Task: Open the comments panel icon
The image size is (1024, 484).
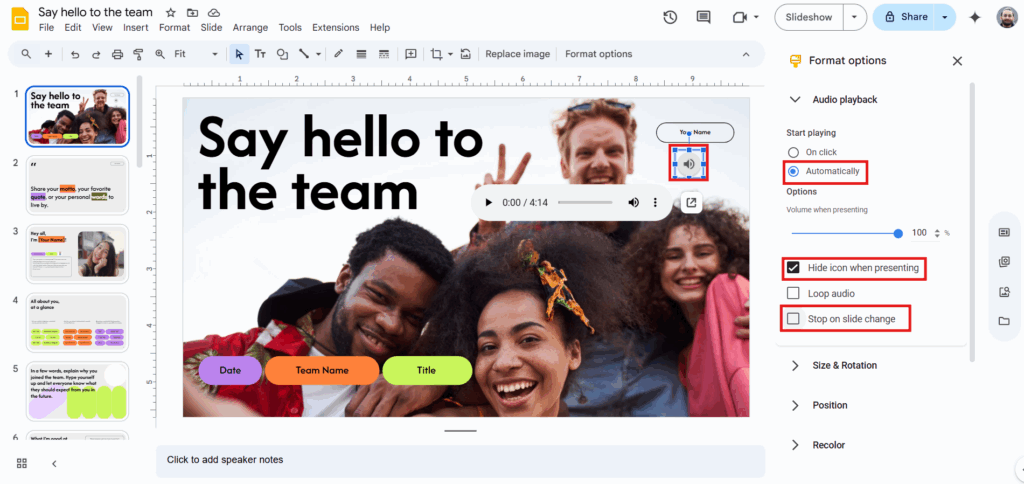Action: point(703,17)
